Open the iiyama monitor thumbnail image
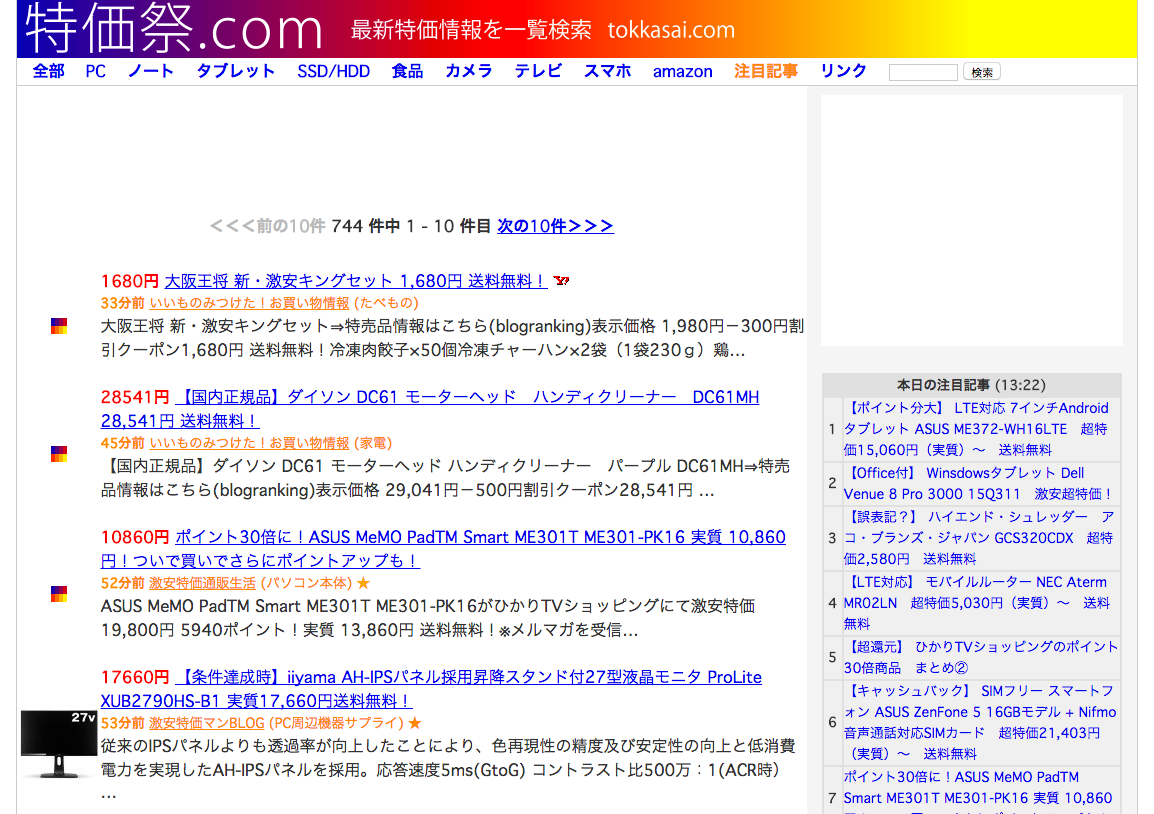 (x=59, y=743)
